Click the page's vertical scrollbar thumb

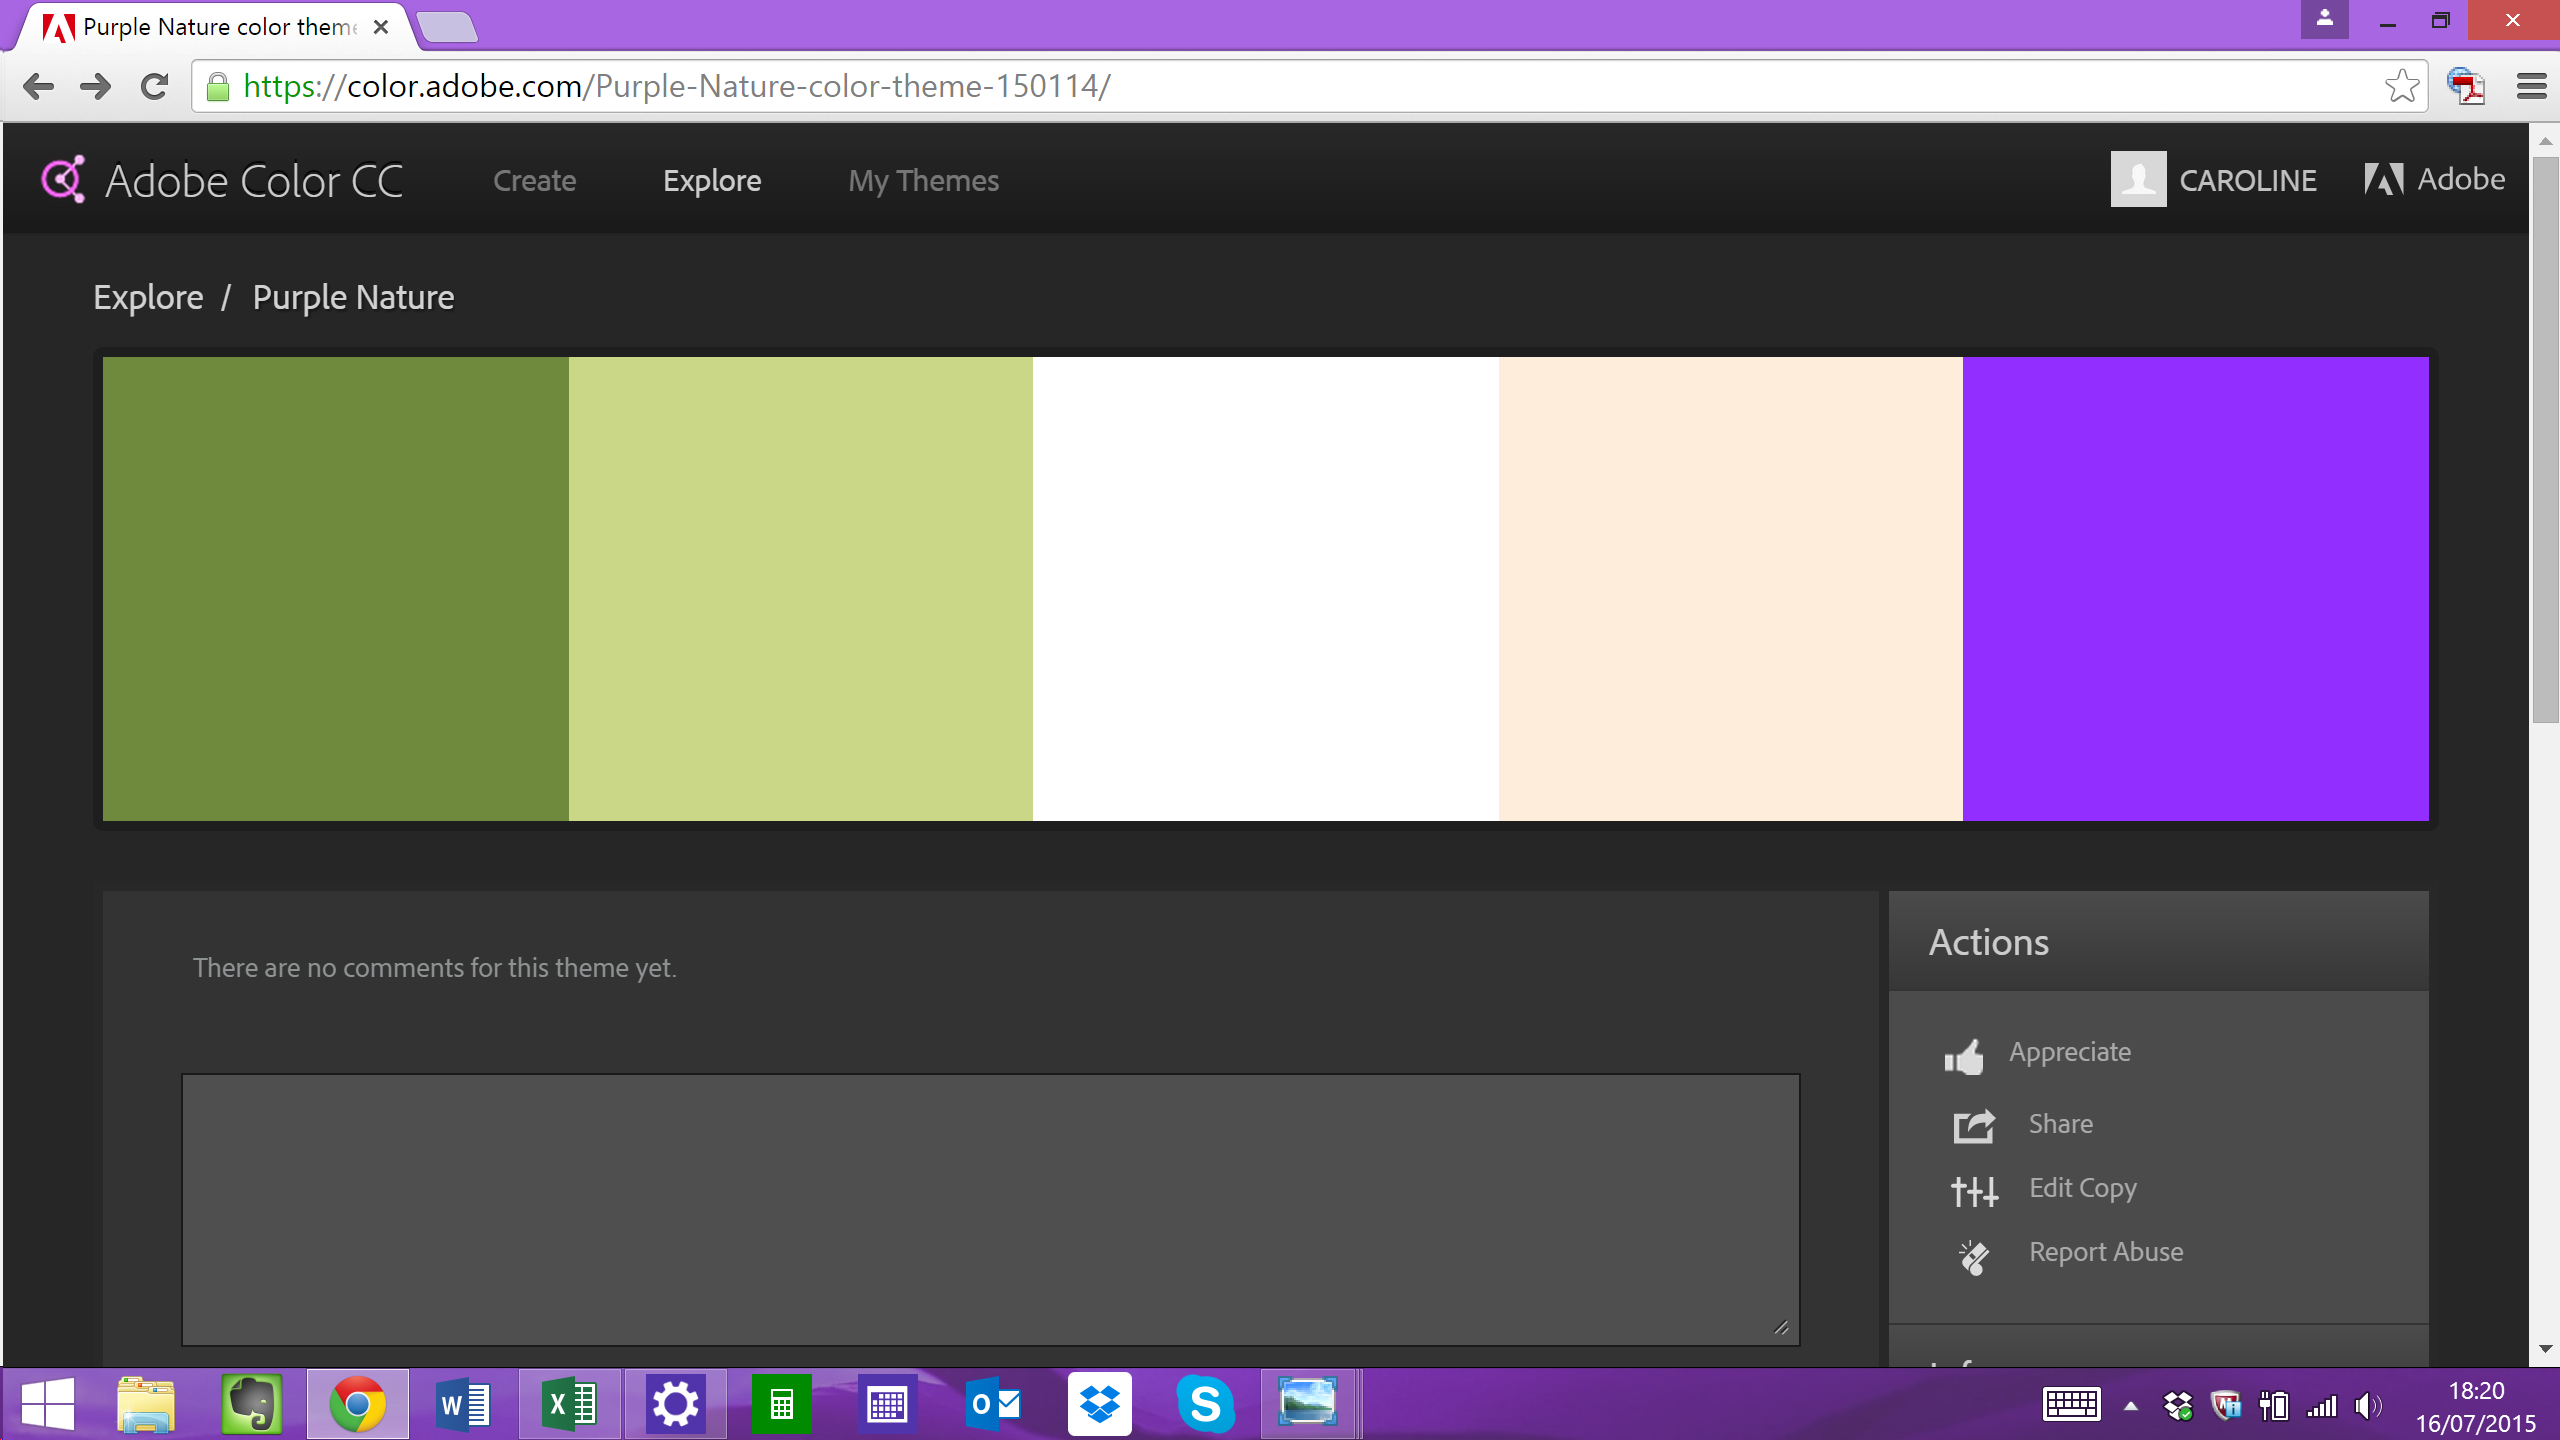(x=2545, y=440)
